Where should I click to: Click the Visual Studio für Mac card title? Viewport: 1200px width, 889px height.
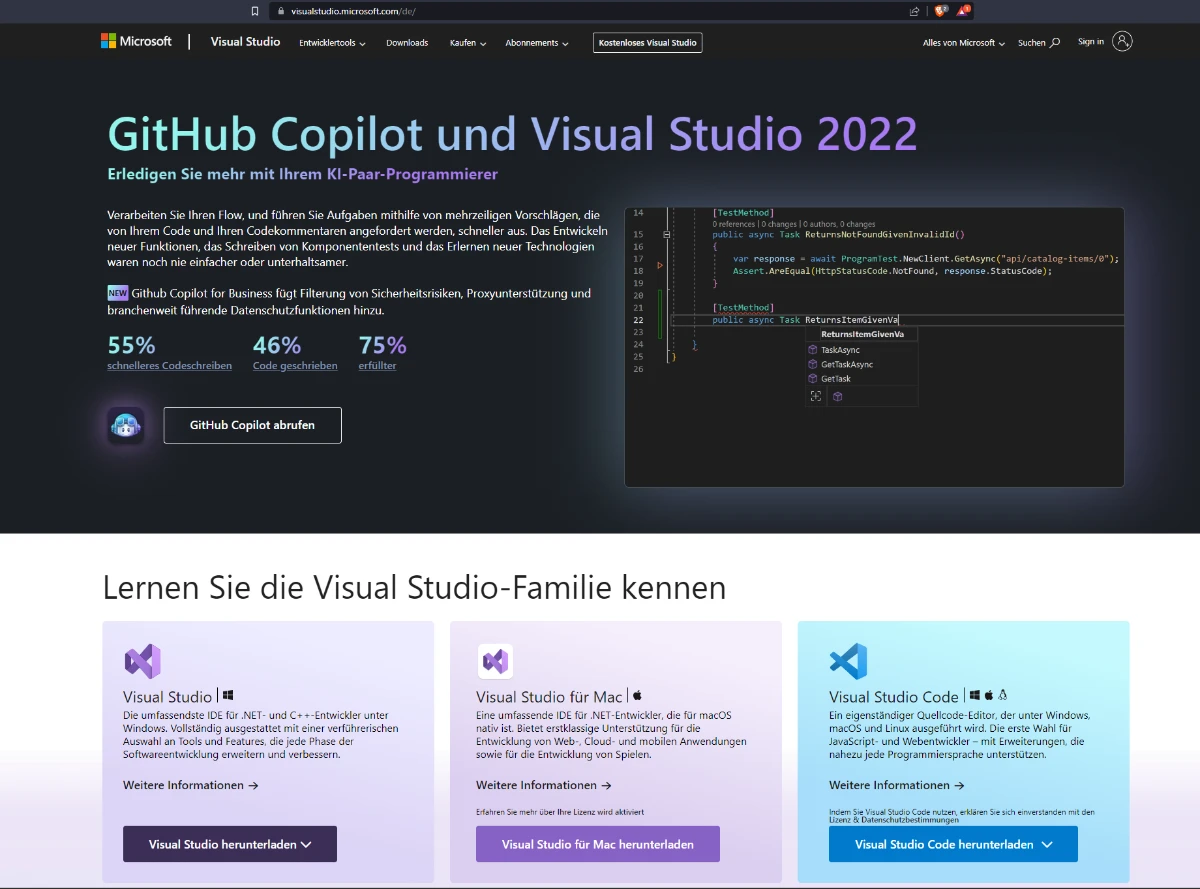point(550,697)
